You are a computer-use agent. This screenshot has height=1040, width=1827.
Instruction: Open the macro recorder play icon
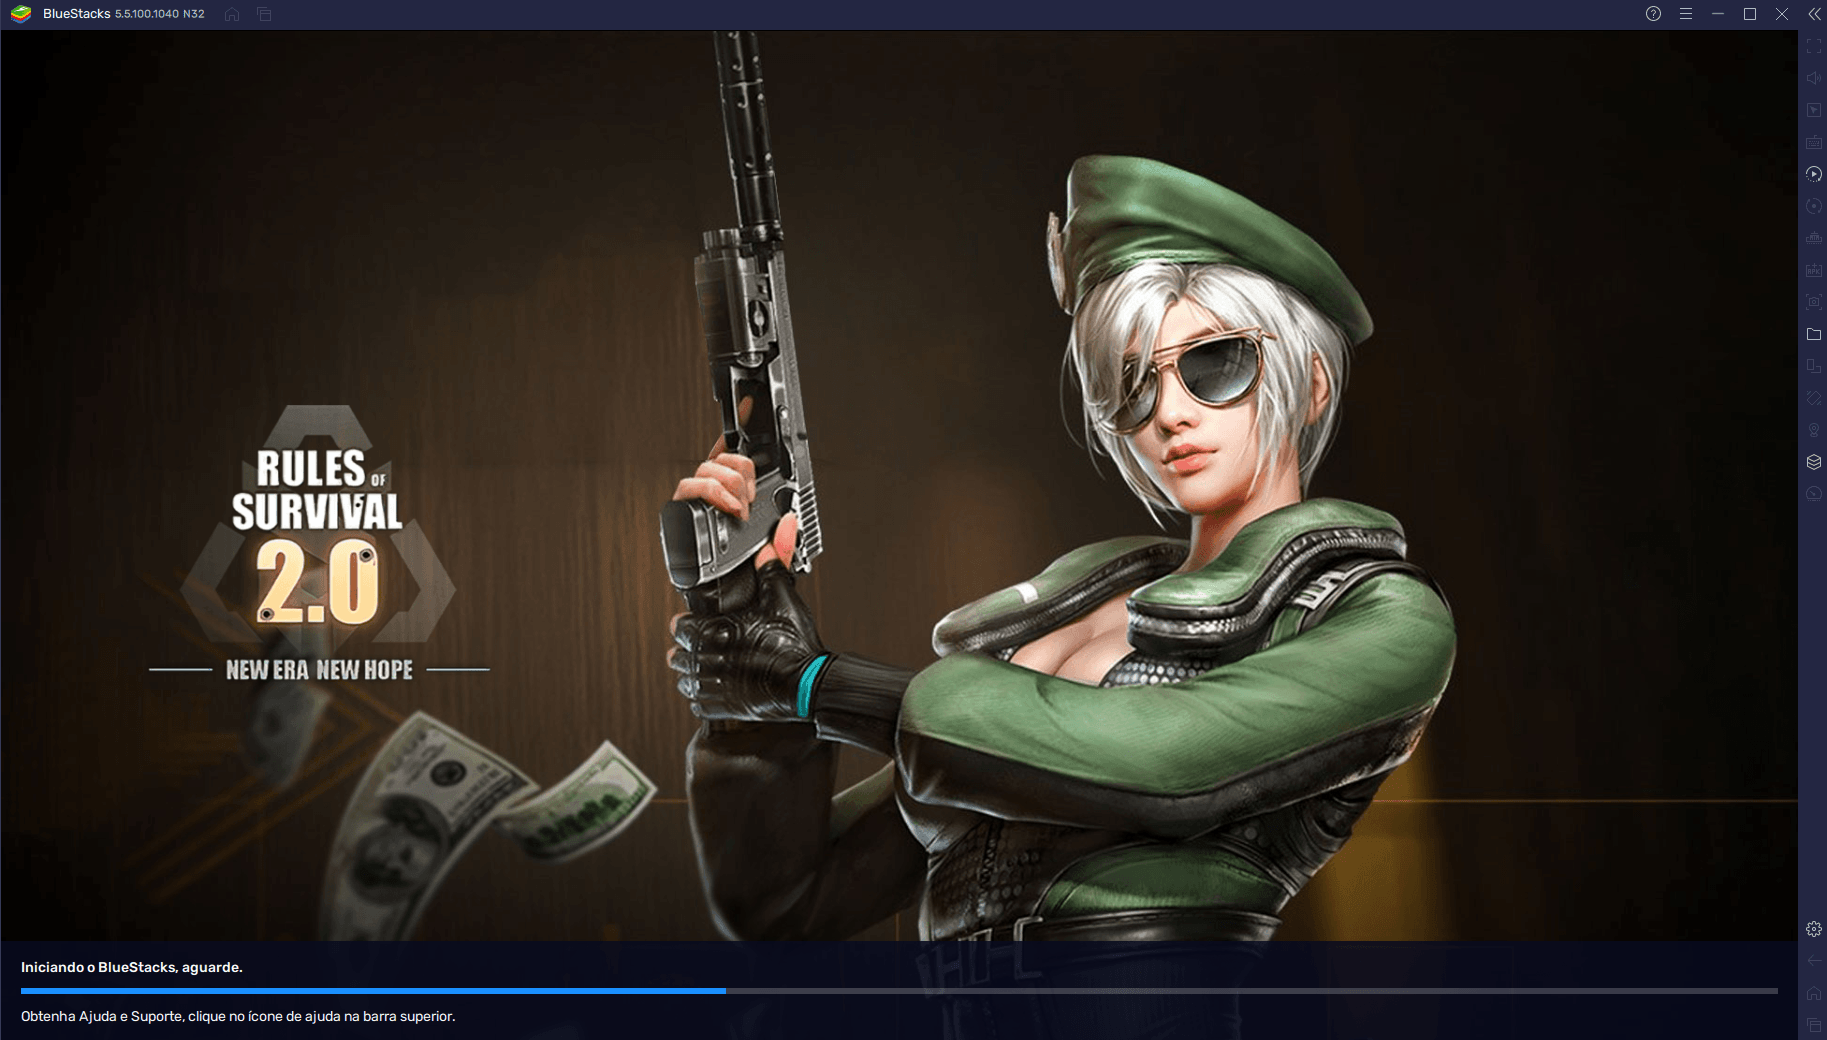pyautogui.click(x=1814, y=174)
